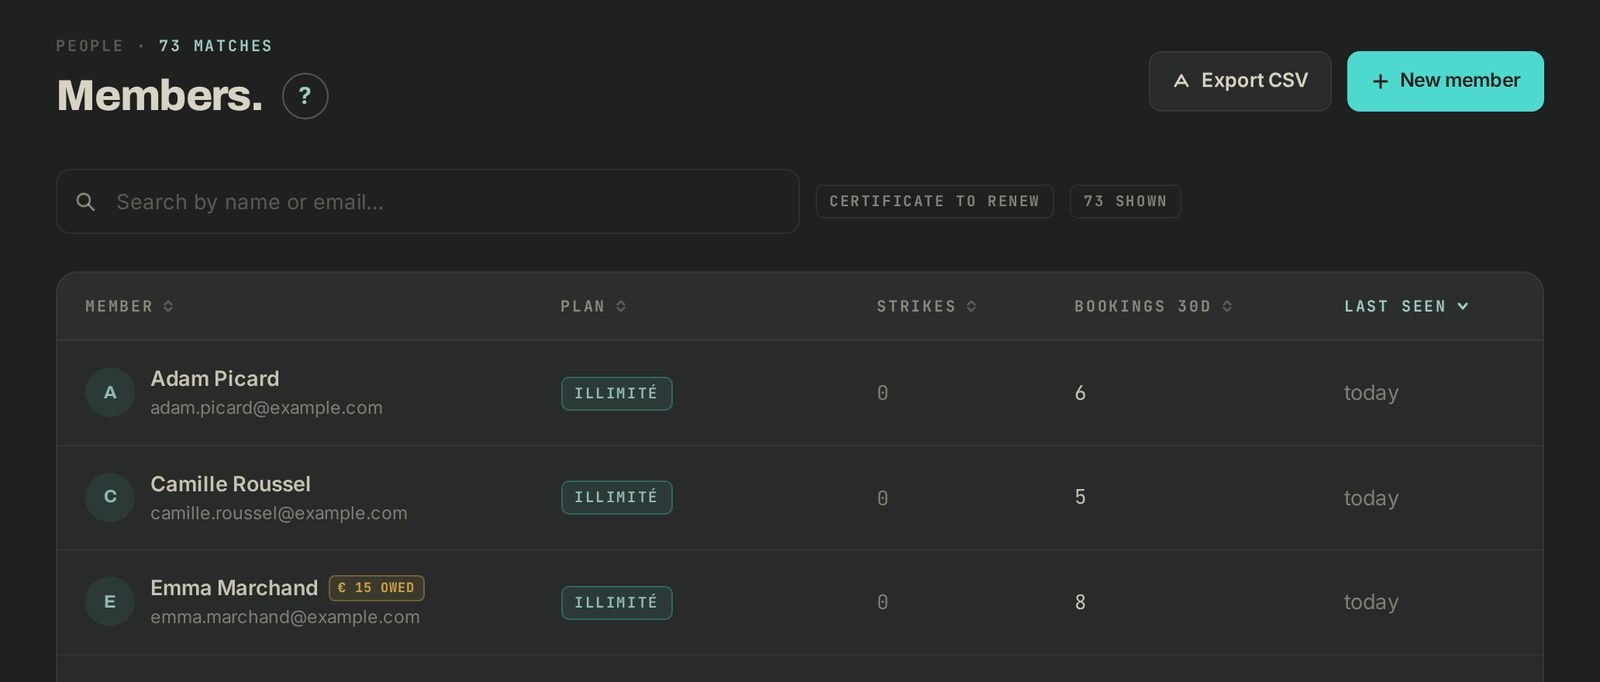Image resolution: width=1600 pixels, height=682 pixels.
Task: Click Emma Marchand's strikes value 0
Action: point(883,602)
